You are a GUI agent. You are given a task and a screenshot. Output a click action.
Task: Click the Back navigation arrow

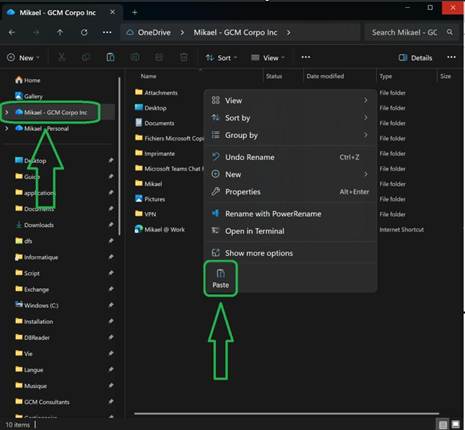[x=12, y=32]
